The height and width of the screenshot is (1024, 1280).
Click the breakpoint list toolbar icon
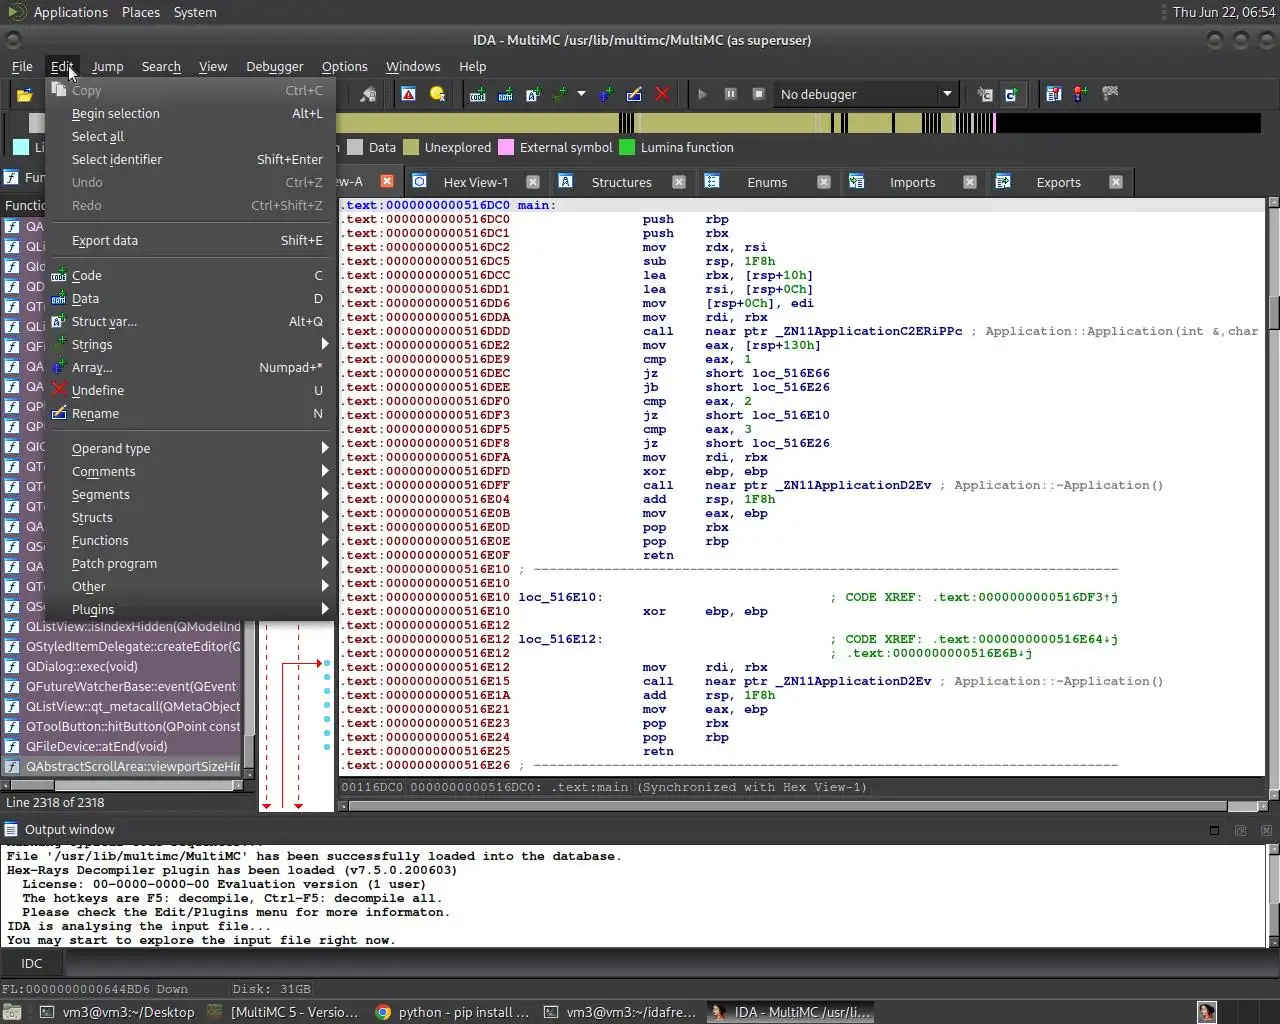click(x=1053, y=94)
